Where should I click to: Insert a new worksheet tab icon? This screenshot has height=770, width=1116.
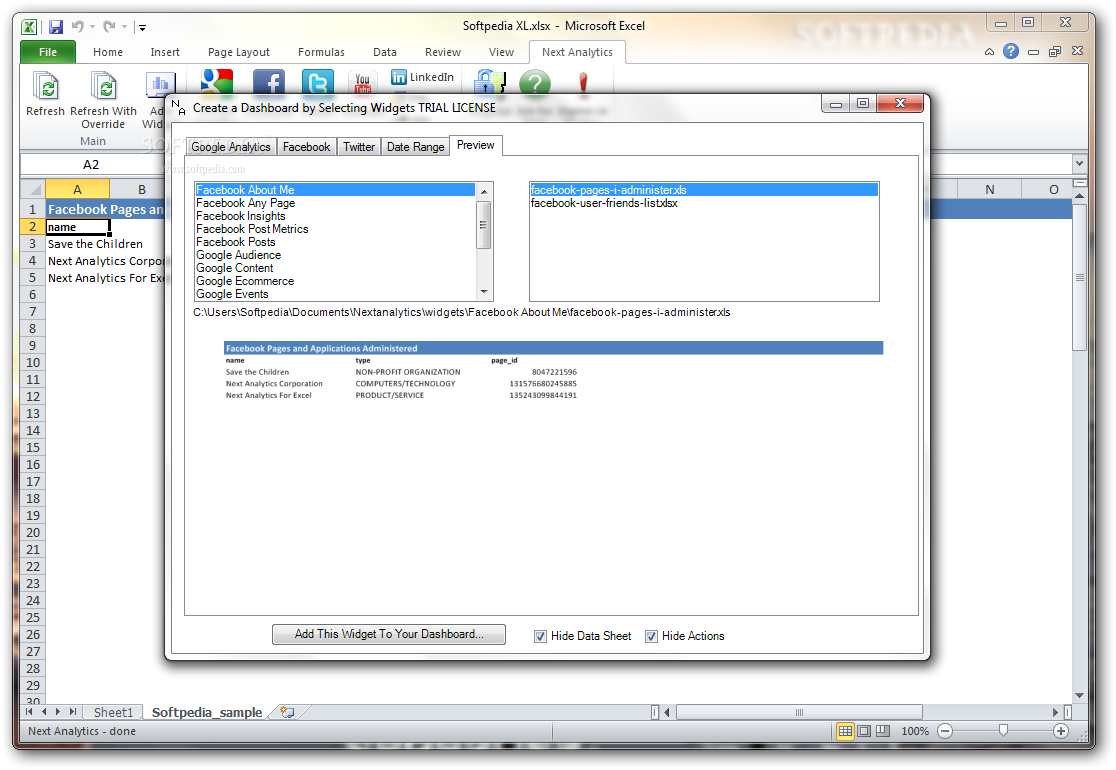pyautogui.click(x=288, y=712)
